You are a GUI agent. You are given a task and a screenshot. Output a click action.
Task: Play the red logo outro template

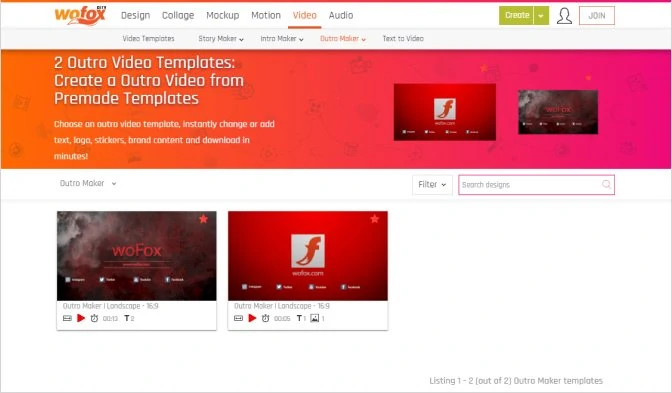pos(252,318)
